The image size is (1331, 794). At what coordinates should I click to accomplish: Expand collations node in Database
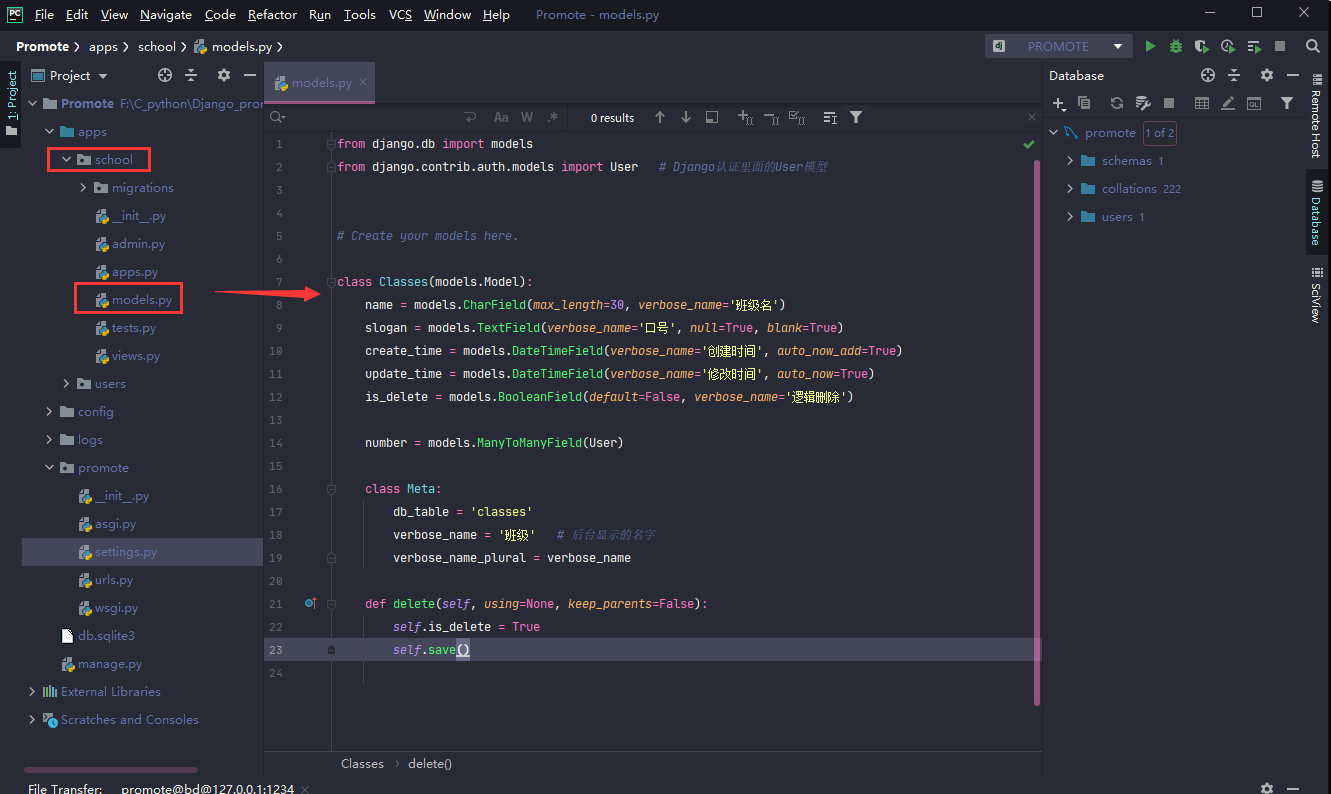click(1070, 188)
